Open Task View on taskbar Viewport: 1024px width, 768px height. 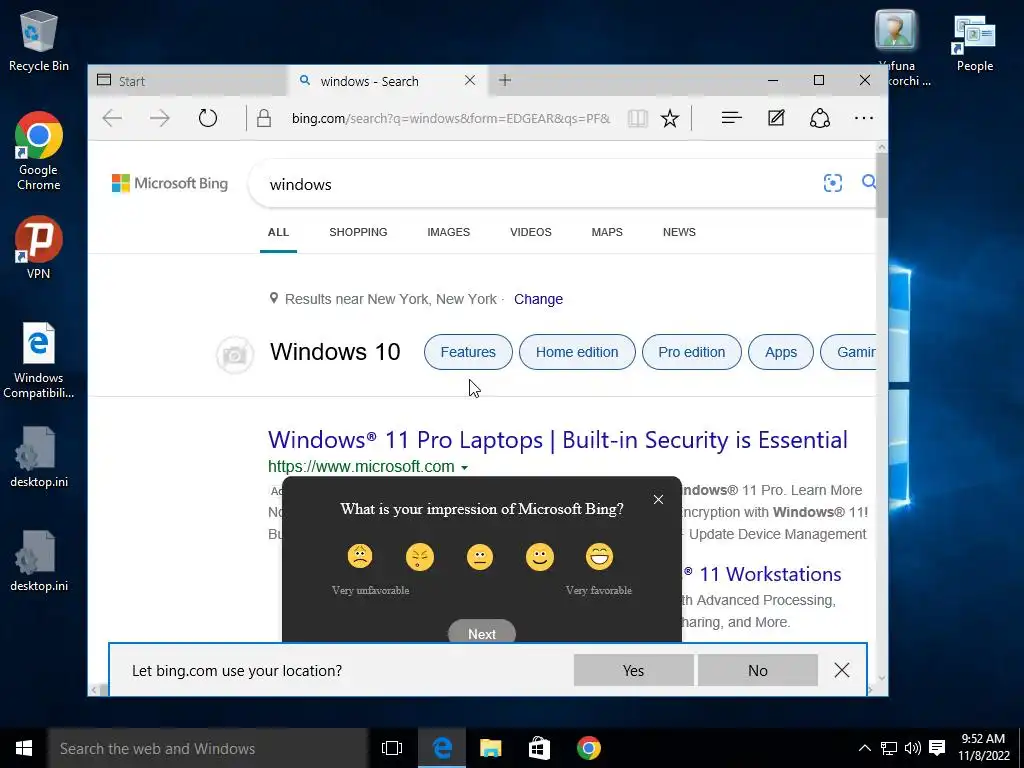[x=392, y=748]
